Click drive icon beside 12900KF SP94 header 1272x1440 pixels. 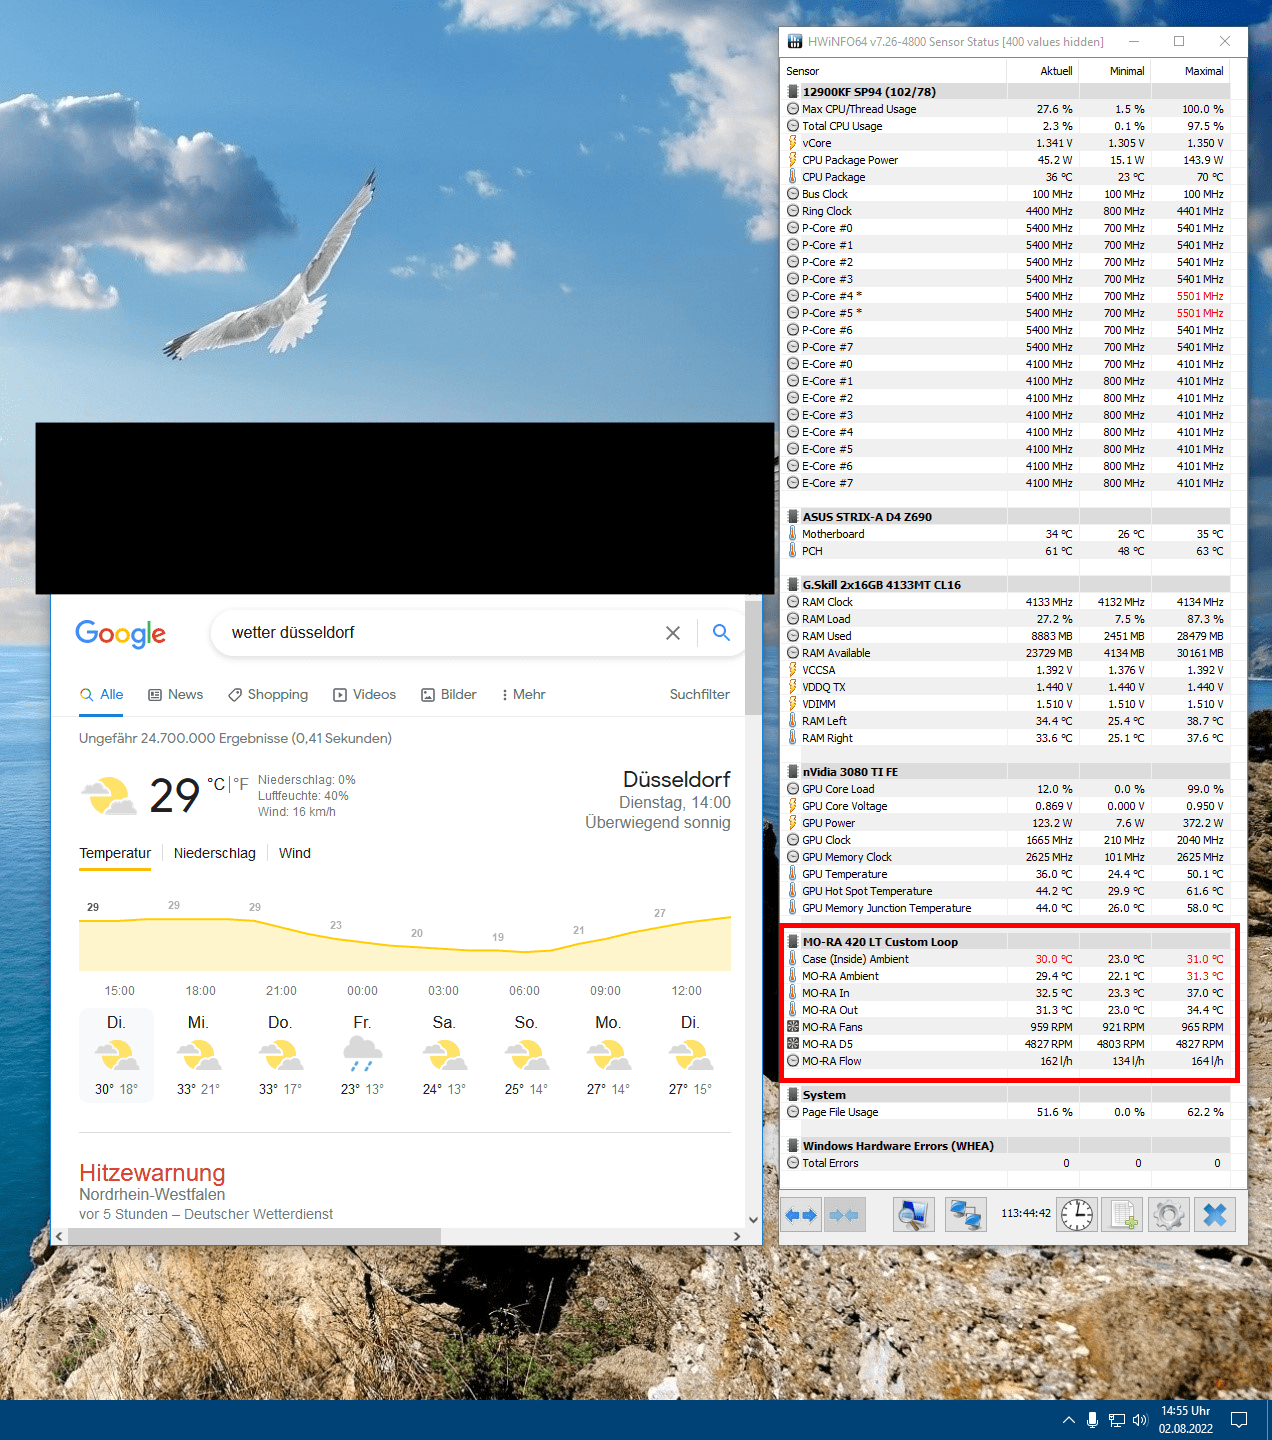click(x=793, y=92)
